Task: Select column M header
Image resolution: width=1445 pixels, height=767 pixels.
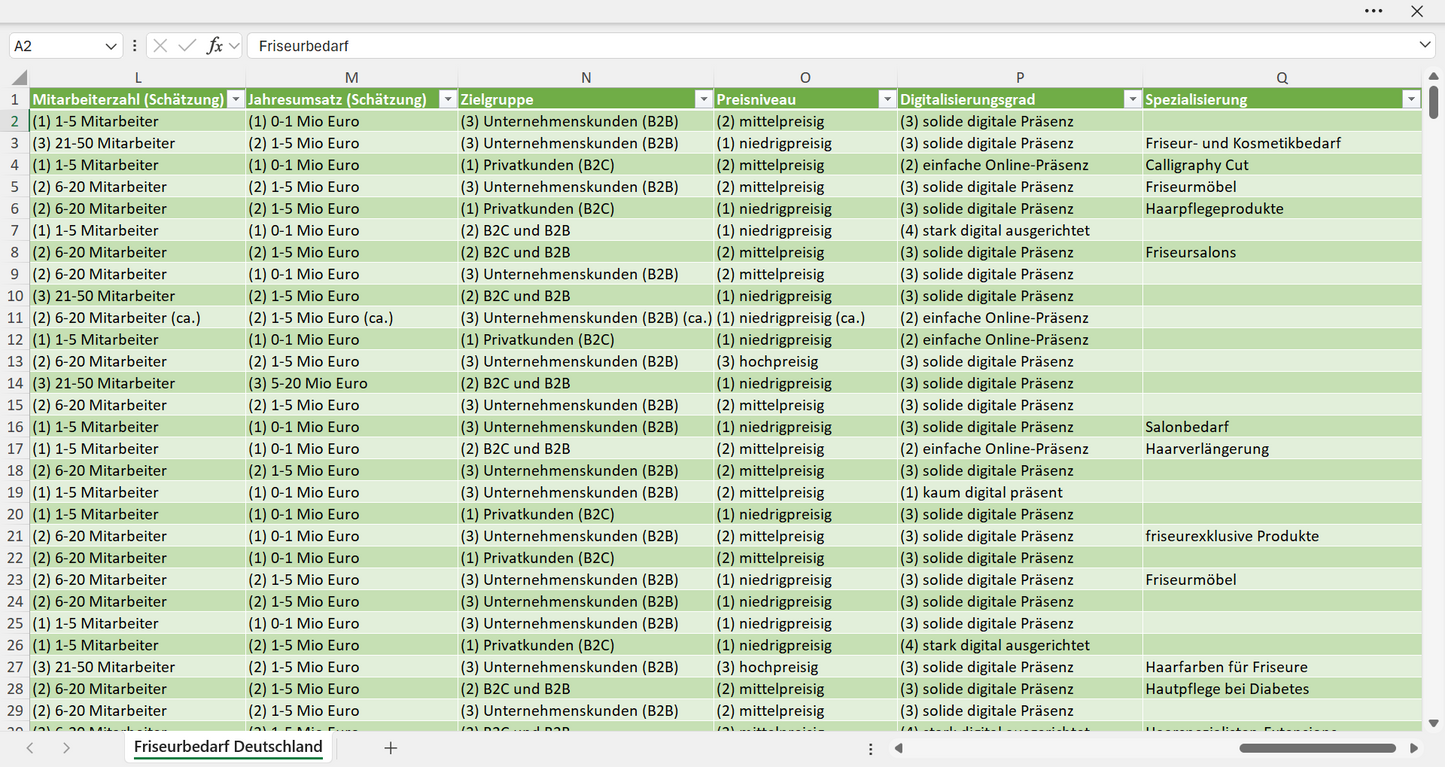Action: coord(352,78)
